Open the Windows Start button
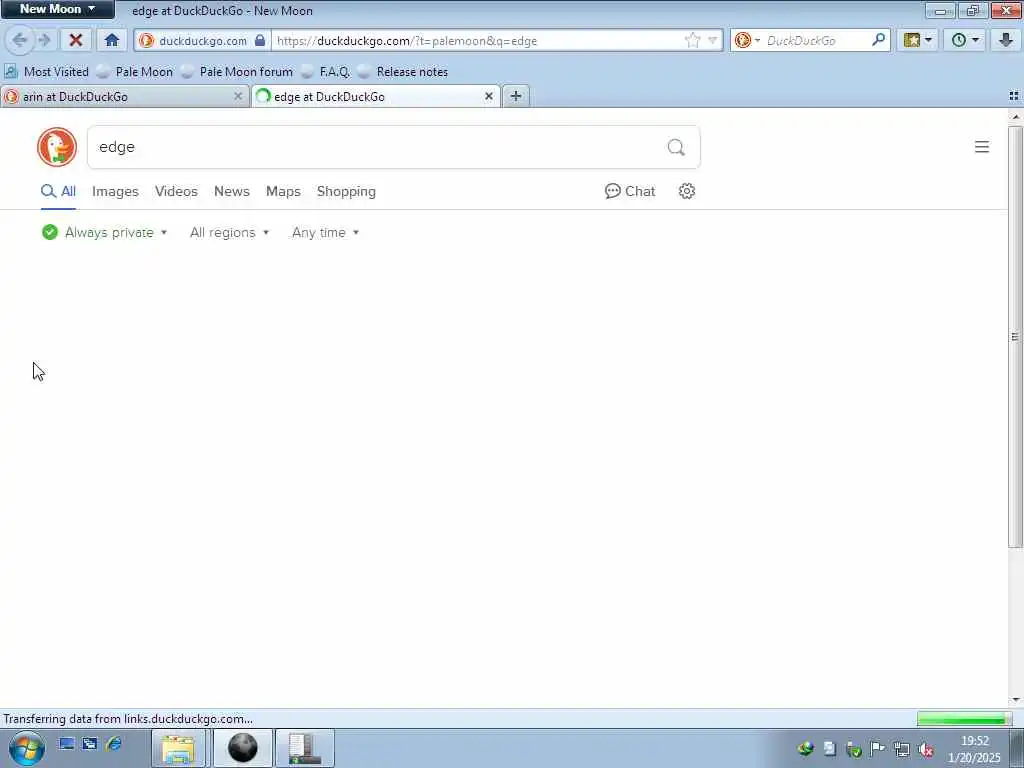This screenshot has width=1024, height=768. click(x=26, y=748)
